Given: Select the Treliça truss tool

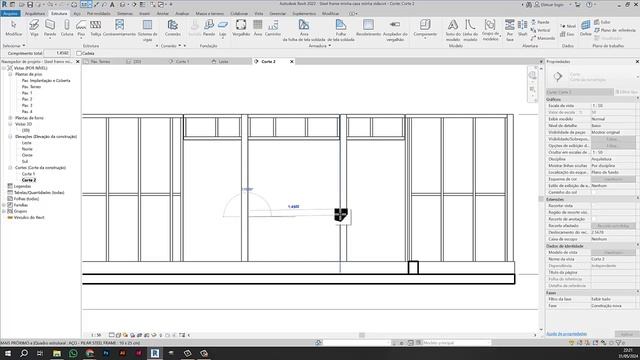Looking at the screenshot, I should (x=96, y=28).
